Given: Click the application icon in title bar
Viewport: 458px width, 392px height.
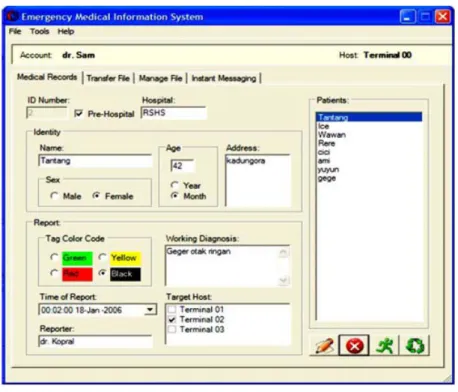Looking at the screenshot, I should [x=13, y=16].
